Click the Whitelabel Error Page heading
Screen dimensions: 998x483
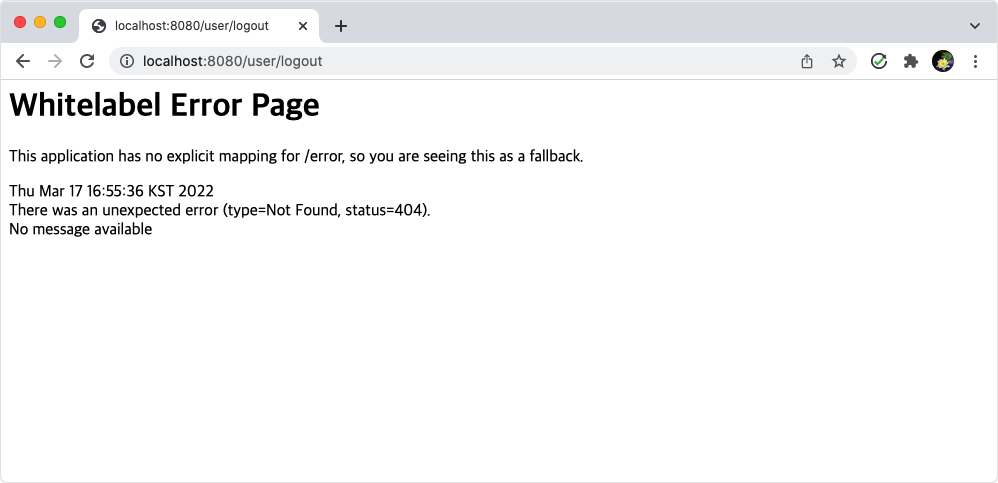(164, 106)
